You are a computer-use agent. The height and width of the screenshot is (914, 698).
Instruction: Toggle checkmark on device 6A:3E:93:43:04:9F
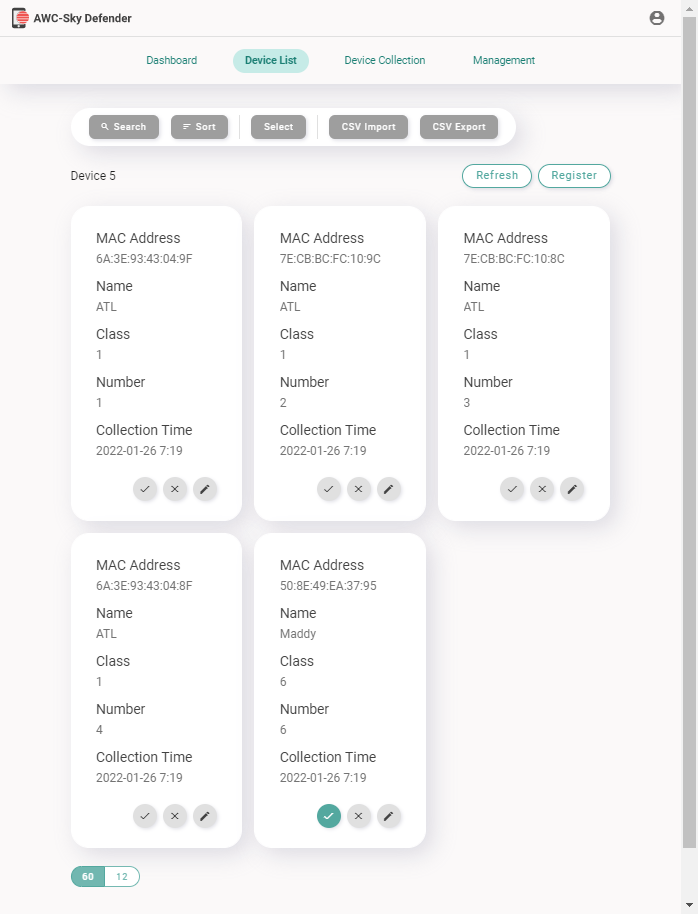pyautogui.click(x=145, y=489)
